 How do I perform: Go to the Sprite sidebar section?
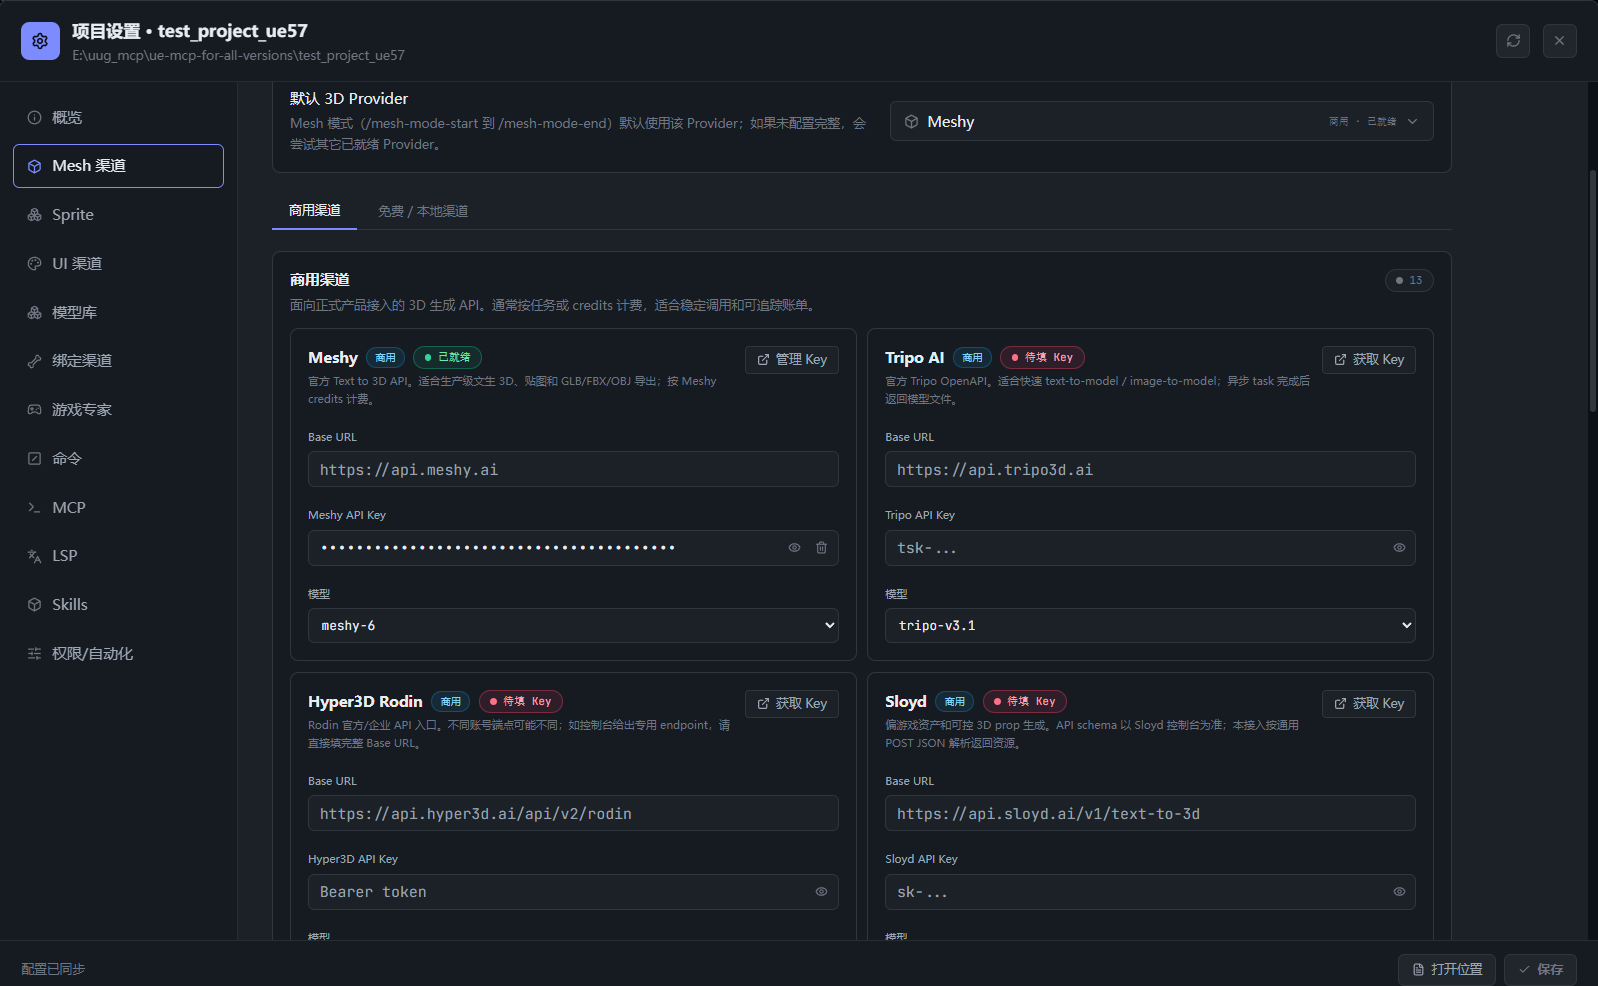click(x=118, y=215)
